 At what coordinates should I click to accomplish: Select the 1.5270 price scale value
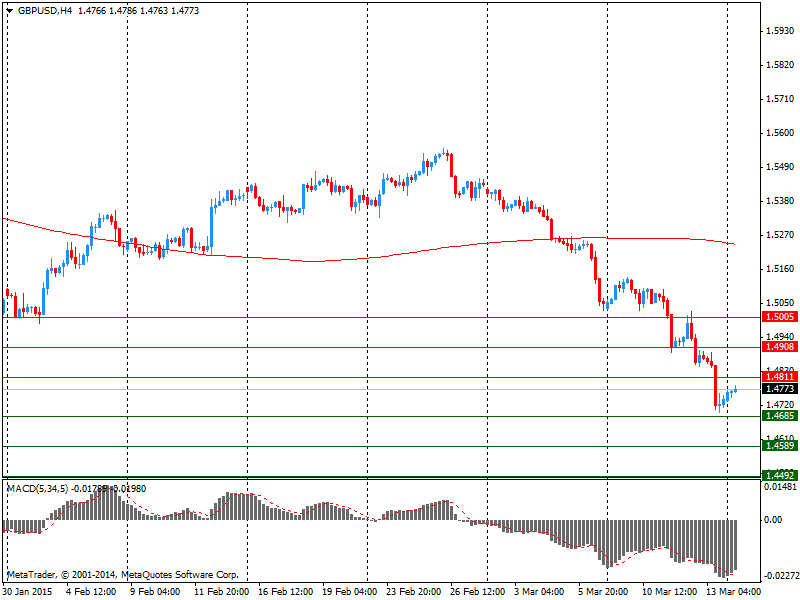tap(780, 235)
